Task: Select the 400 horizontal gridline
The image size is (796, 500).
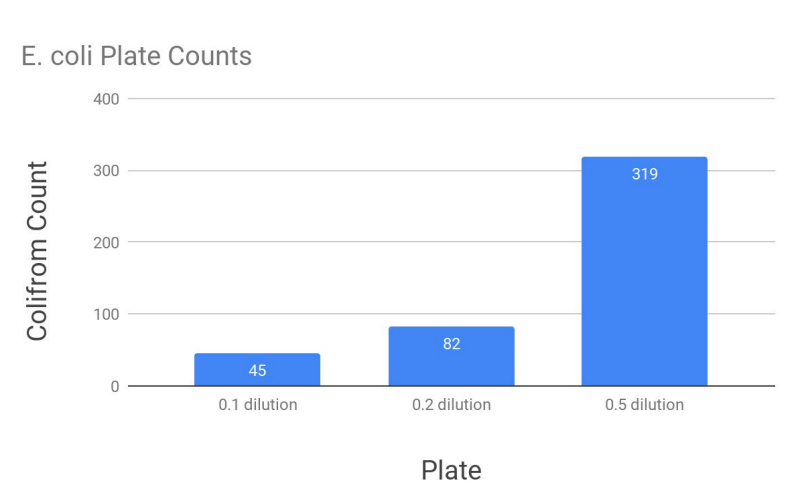Action: click(x=451, y=98)
